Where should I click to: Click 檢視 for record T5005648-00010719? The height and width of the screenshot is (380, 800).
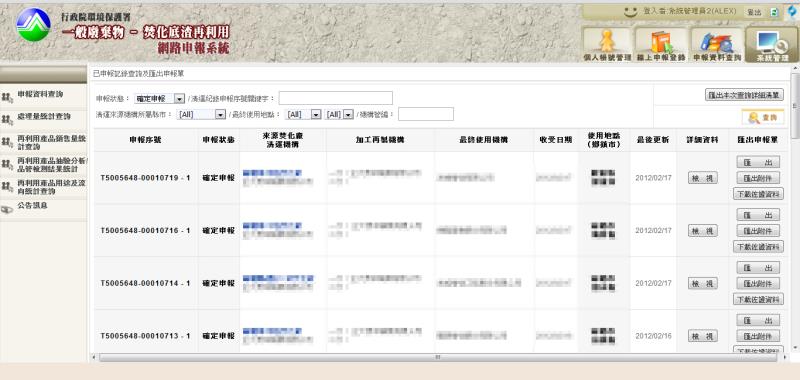click(x=703, y=178)
